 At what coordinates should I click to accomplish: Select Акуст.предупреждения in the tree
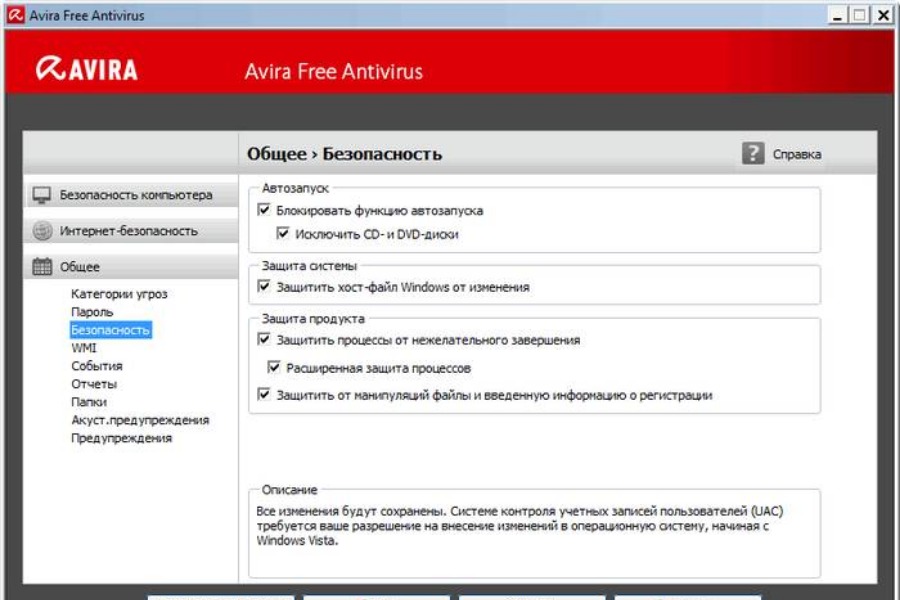[x=140, y=420]
